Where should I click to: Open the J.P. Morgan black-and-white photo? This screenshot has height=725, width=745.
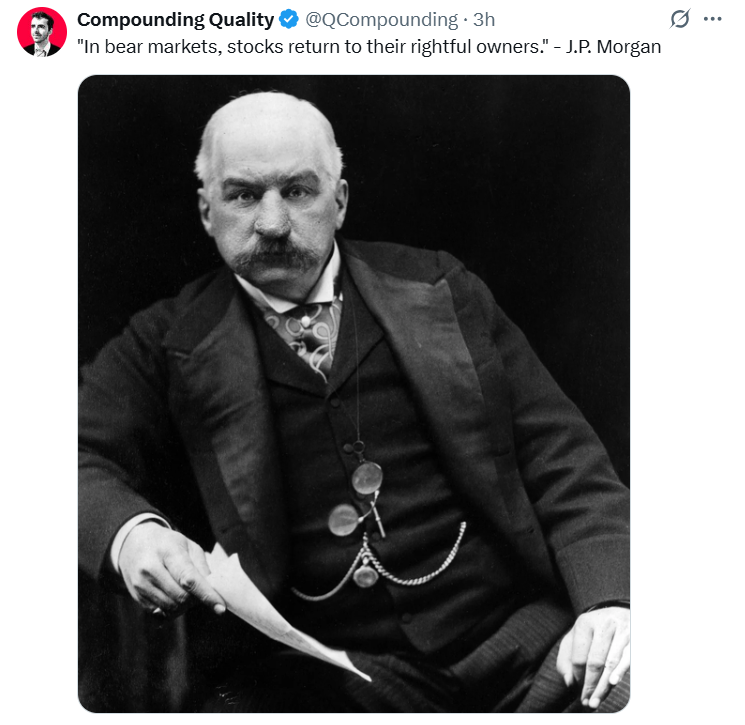click(x=354, y=394)
